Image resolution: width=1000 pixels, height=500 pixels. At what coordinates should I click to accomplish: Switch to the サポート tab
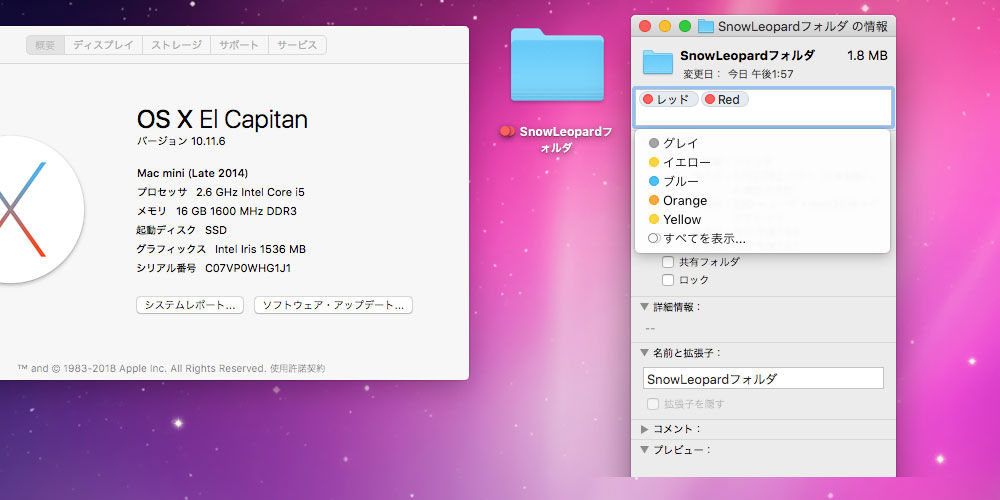(239, 45)
